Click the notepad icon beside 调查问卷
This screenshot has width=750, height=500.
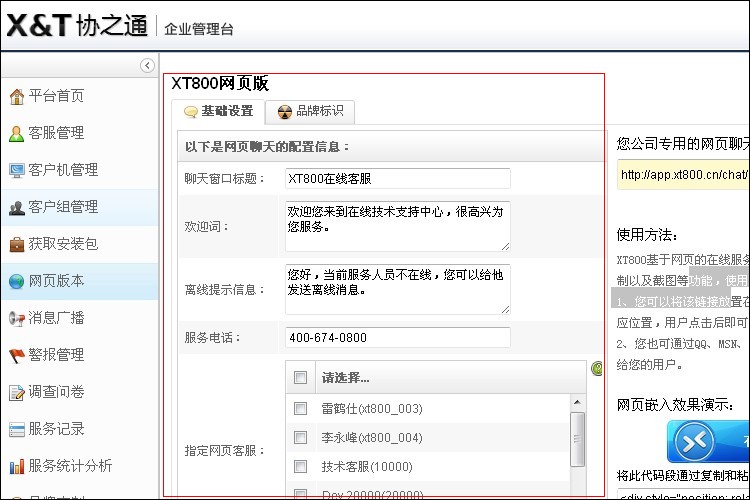(x=17, y=393)
